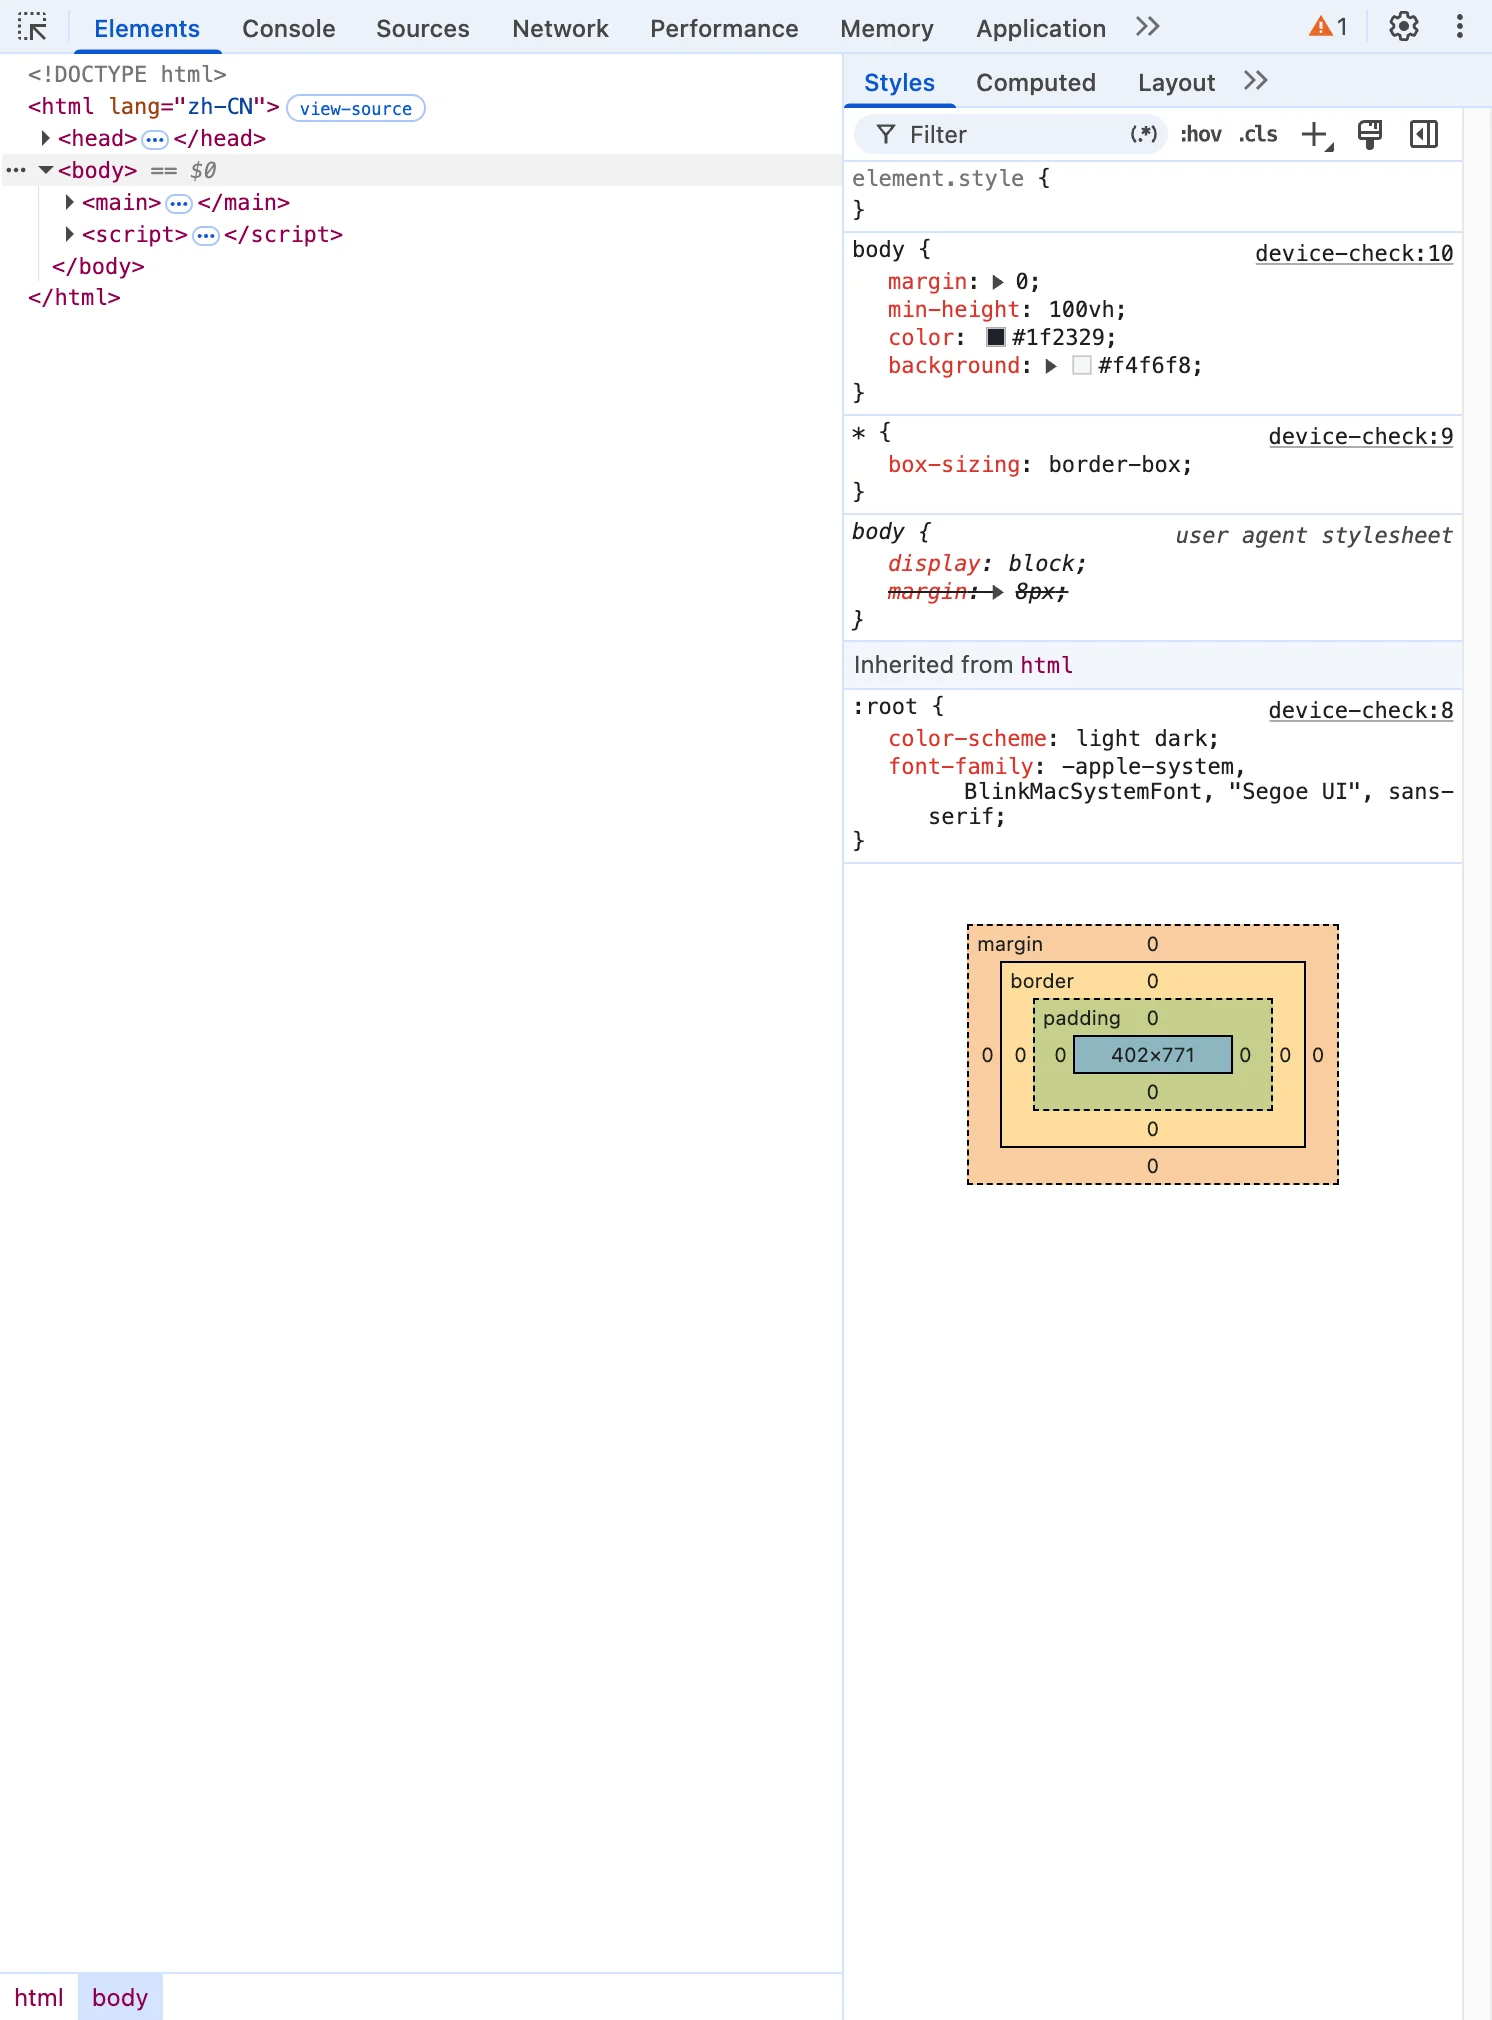Viewport: 1492px width, 2020px height.
Task: Open the Network tab
Action: (560, 29)
